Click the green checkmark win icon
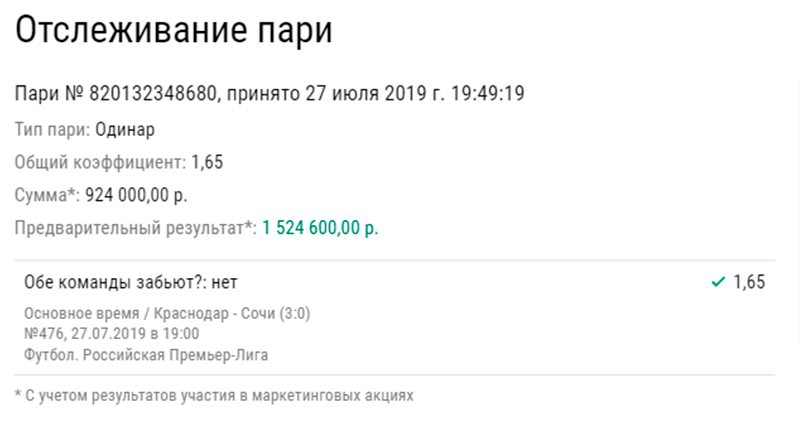Viewport: 800px width, 429px height. click(717, 283)
